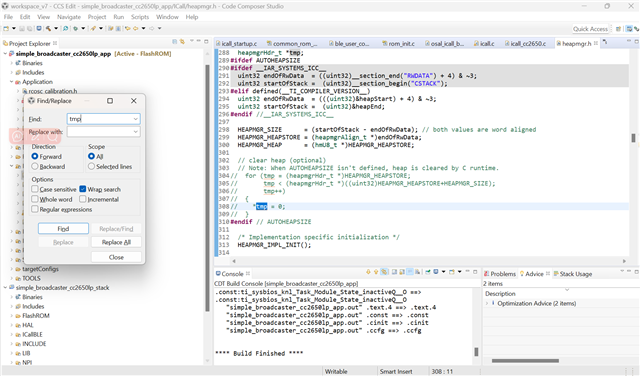Screen dimensions: 640x376
Task: Open the Scripts menu
Action: [x=140, y=17]
